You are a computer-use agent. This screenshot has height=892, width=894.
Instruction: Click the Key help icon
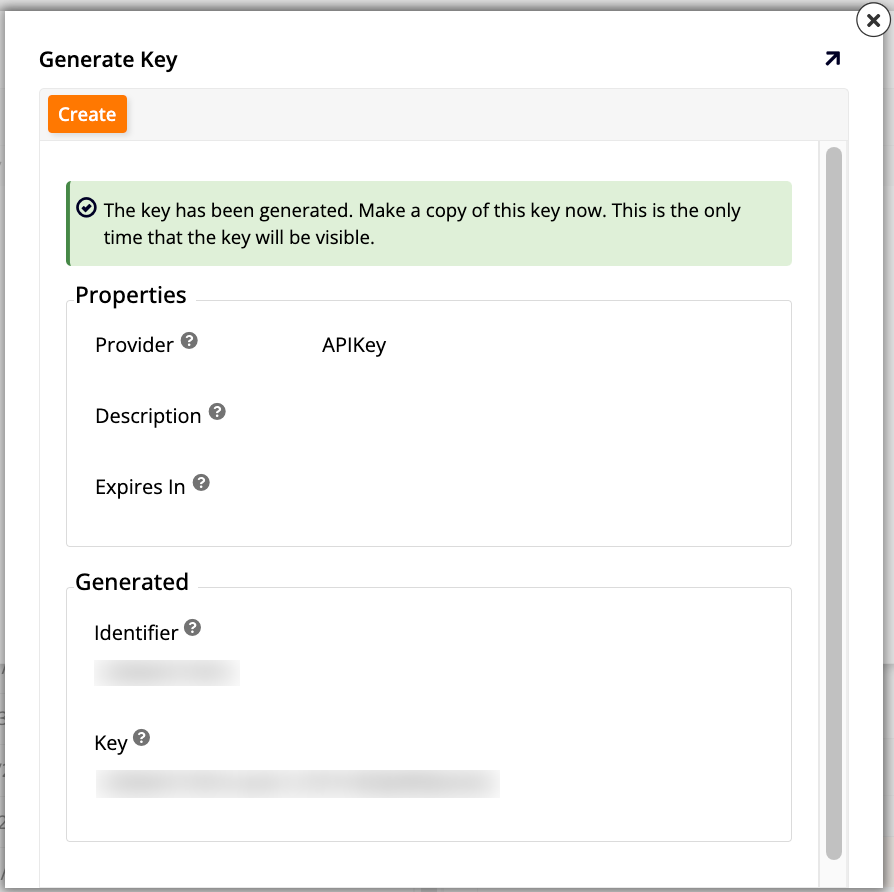141,738
